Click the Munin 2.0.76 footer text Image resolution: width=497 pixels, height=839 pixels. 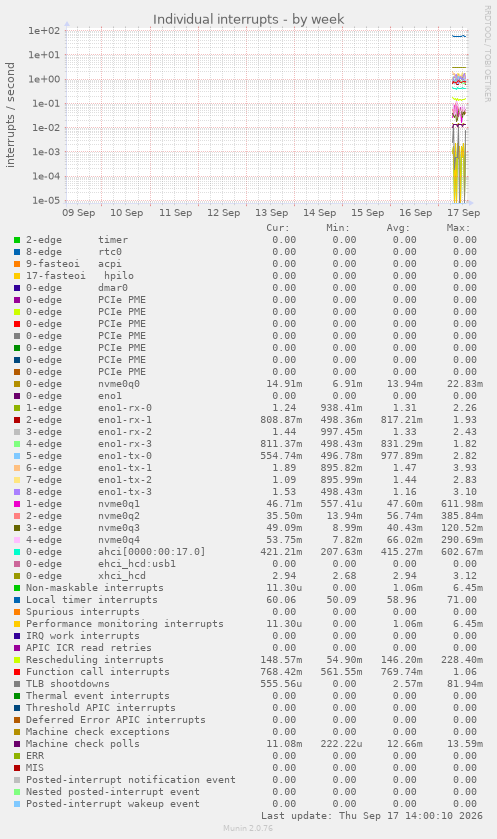click(x=248, y=828)
